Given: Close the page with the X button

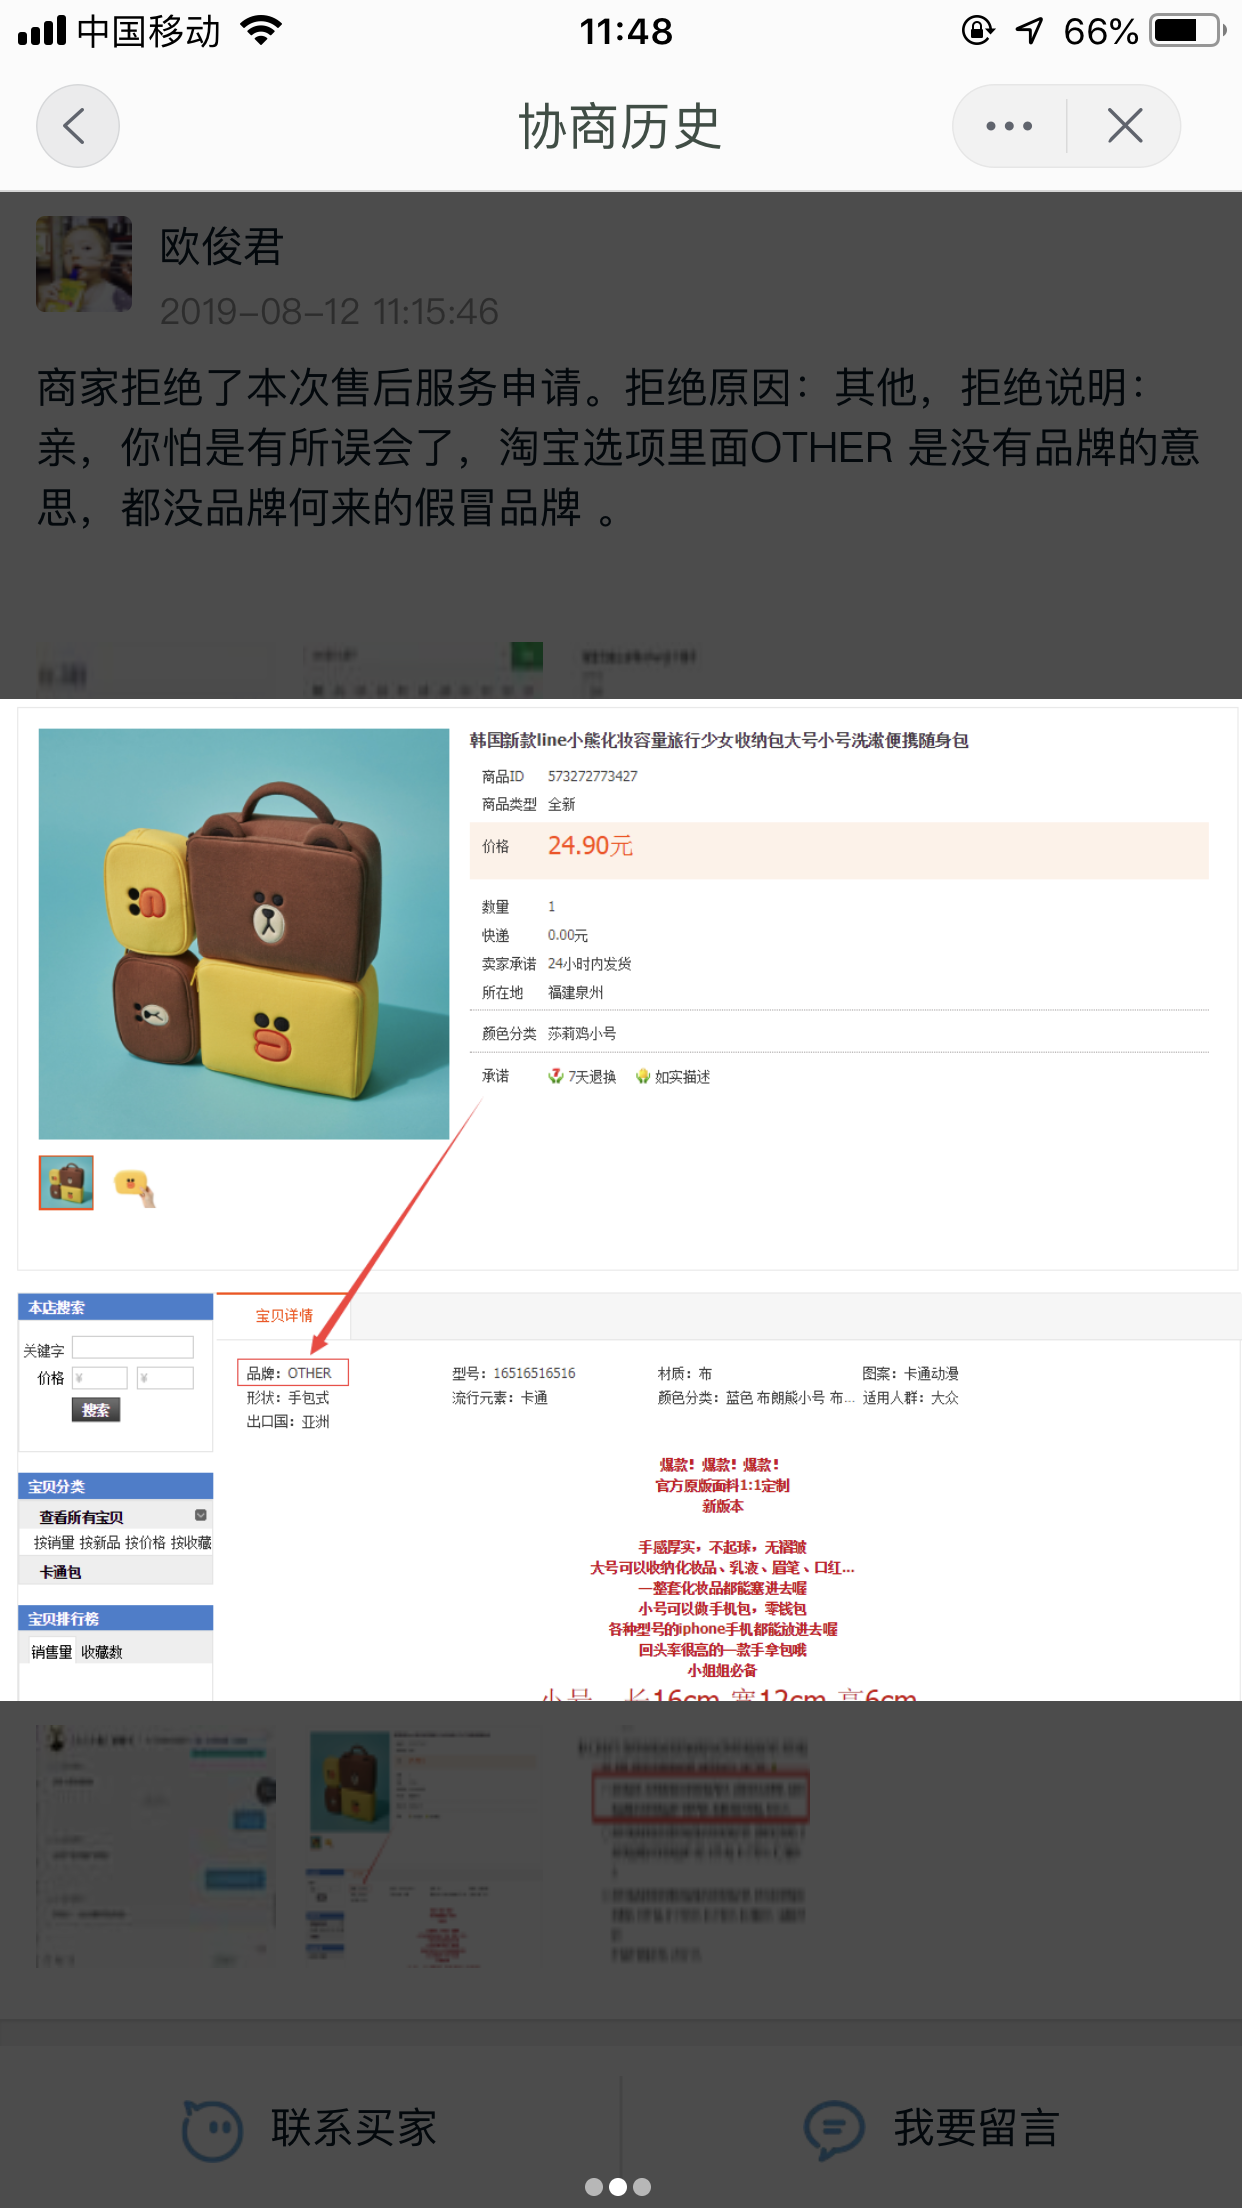Looking at the screenshot, I should point(1125,126).
